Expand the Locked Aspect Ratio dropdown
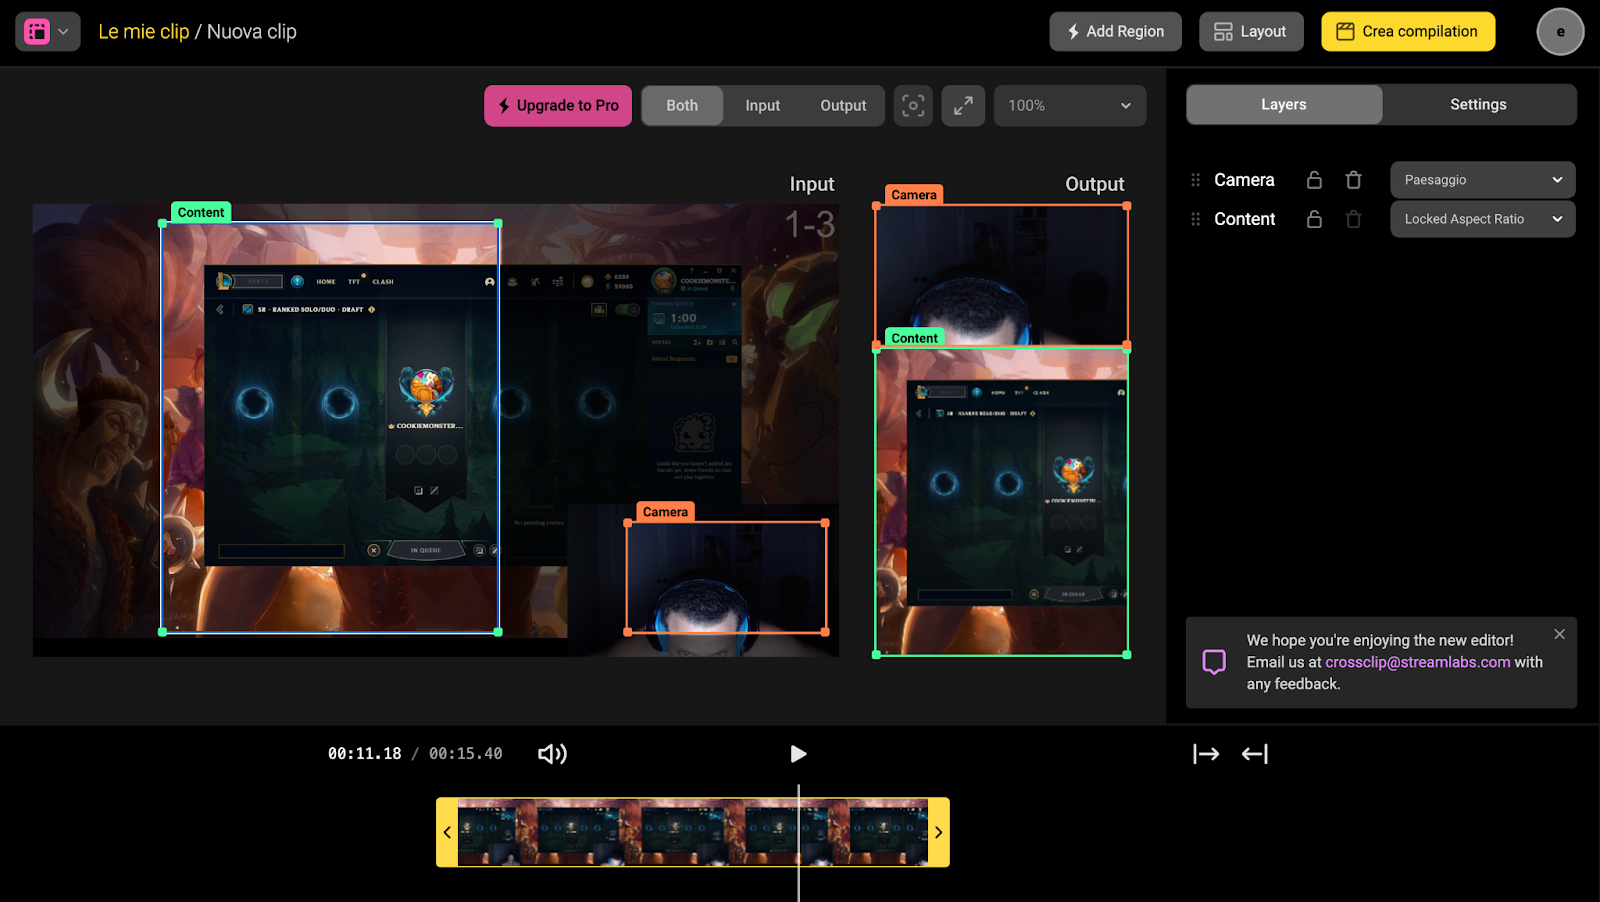Screen dimensions: 1600x902 point(1482,219)
